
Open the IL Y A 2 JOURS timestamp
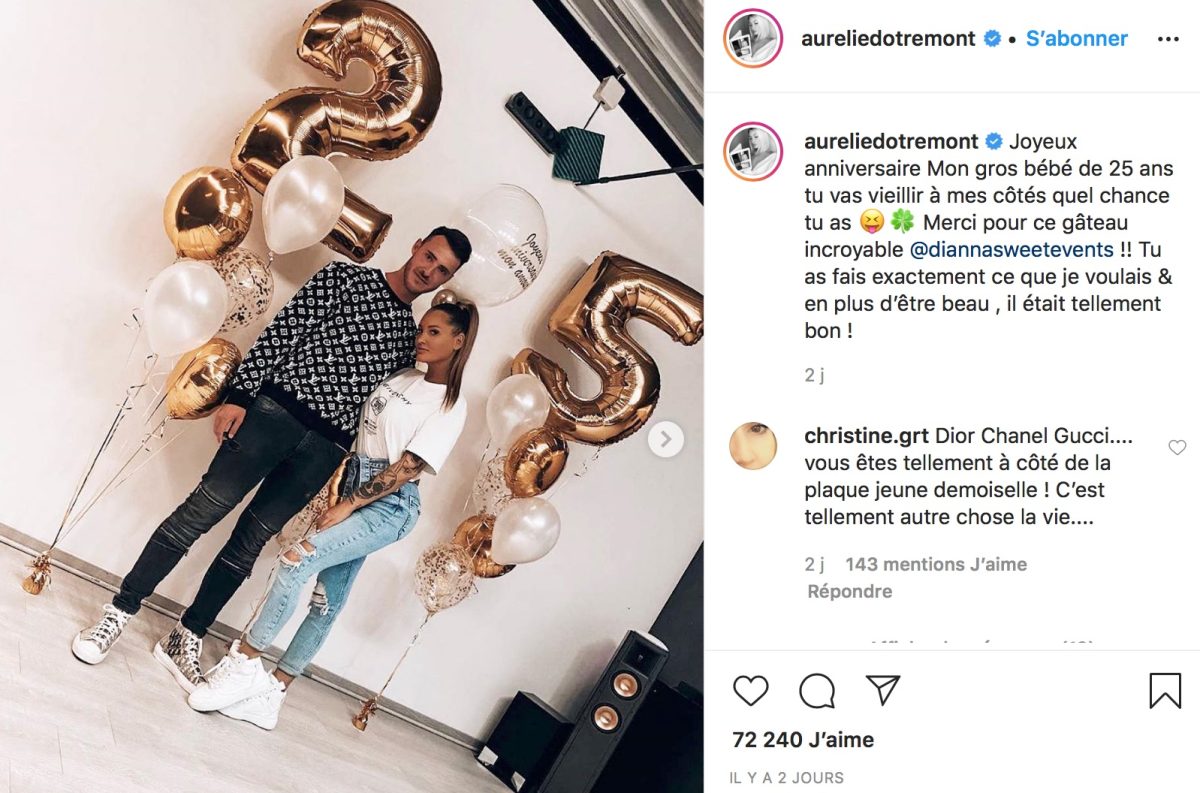786,777
